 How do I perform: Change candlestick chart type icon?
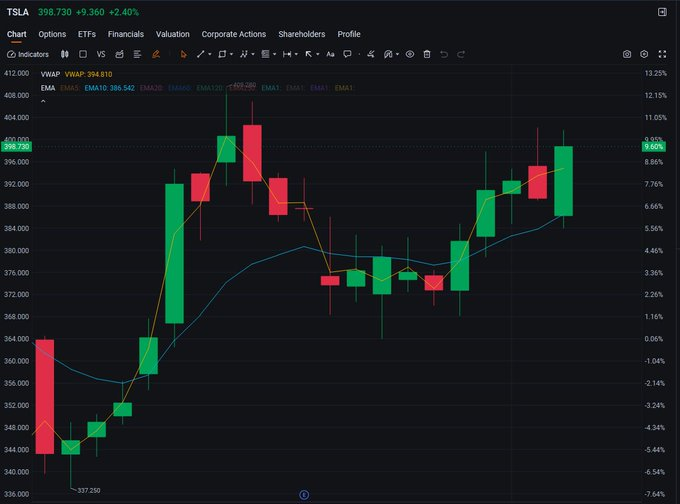[65, 54]
